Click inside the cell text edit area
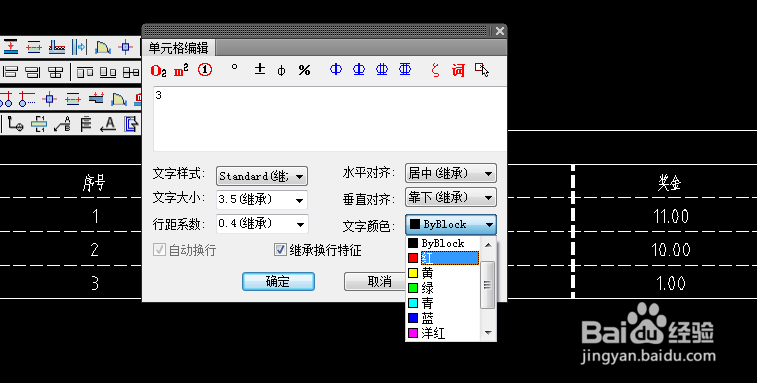Viewport: 757px width, 383px height. [x=330, y=119]
